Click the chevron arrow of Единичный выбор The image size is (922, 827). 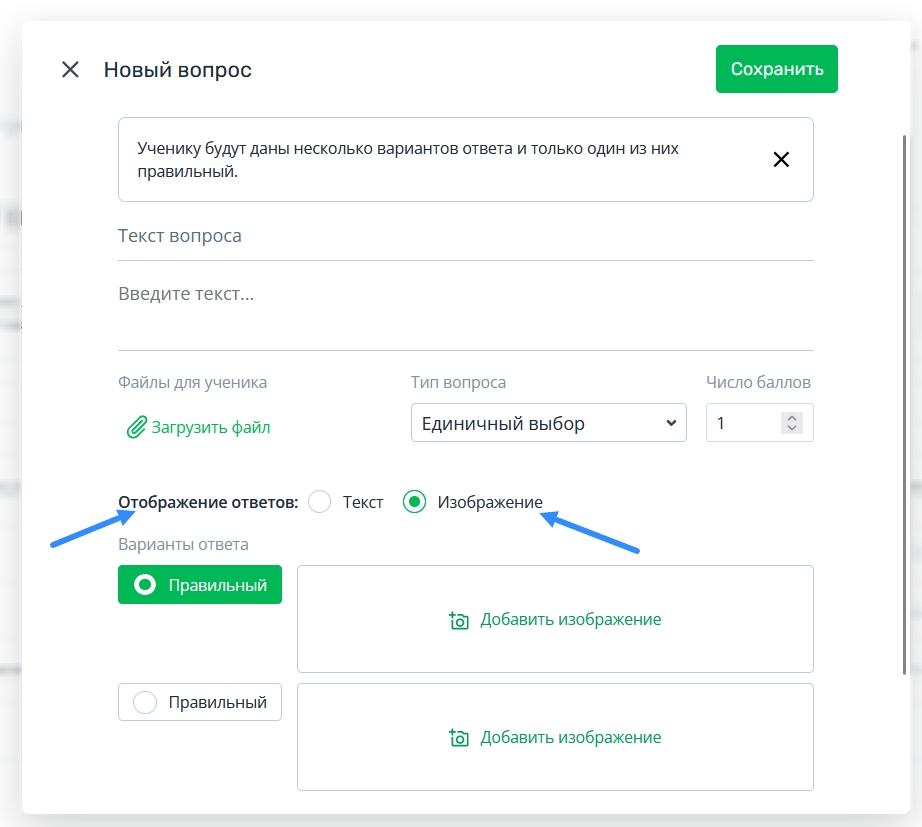point(671,423)
